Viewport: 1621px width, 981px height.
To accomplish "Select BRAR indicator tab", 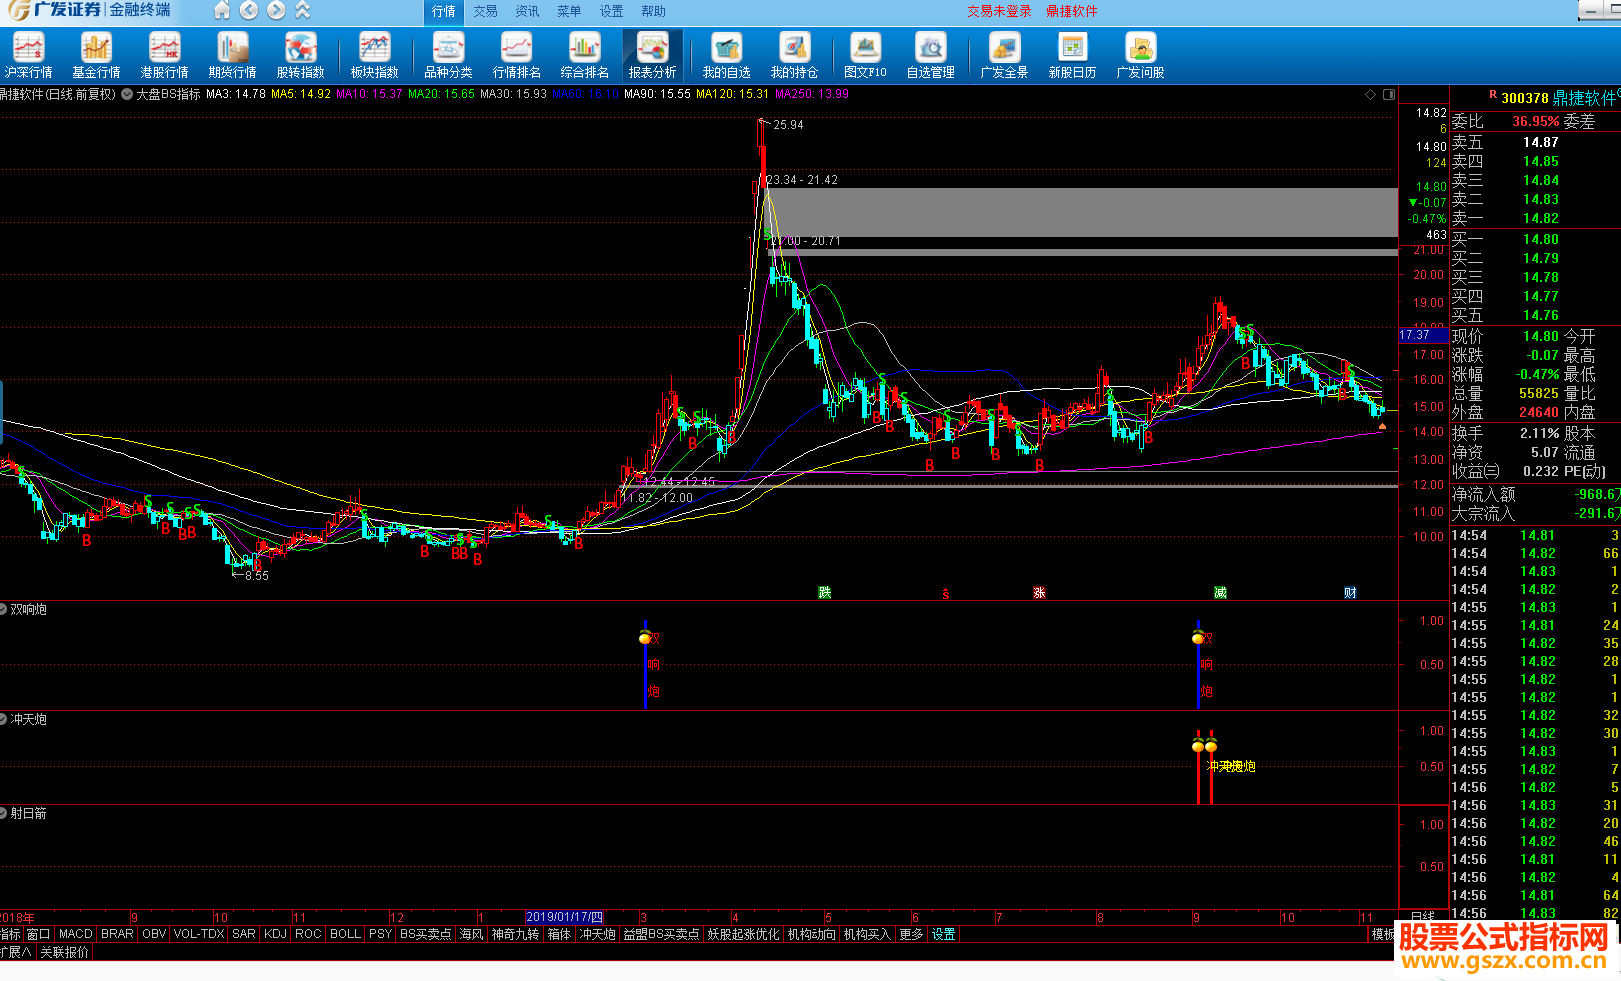I will (117, 934).
